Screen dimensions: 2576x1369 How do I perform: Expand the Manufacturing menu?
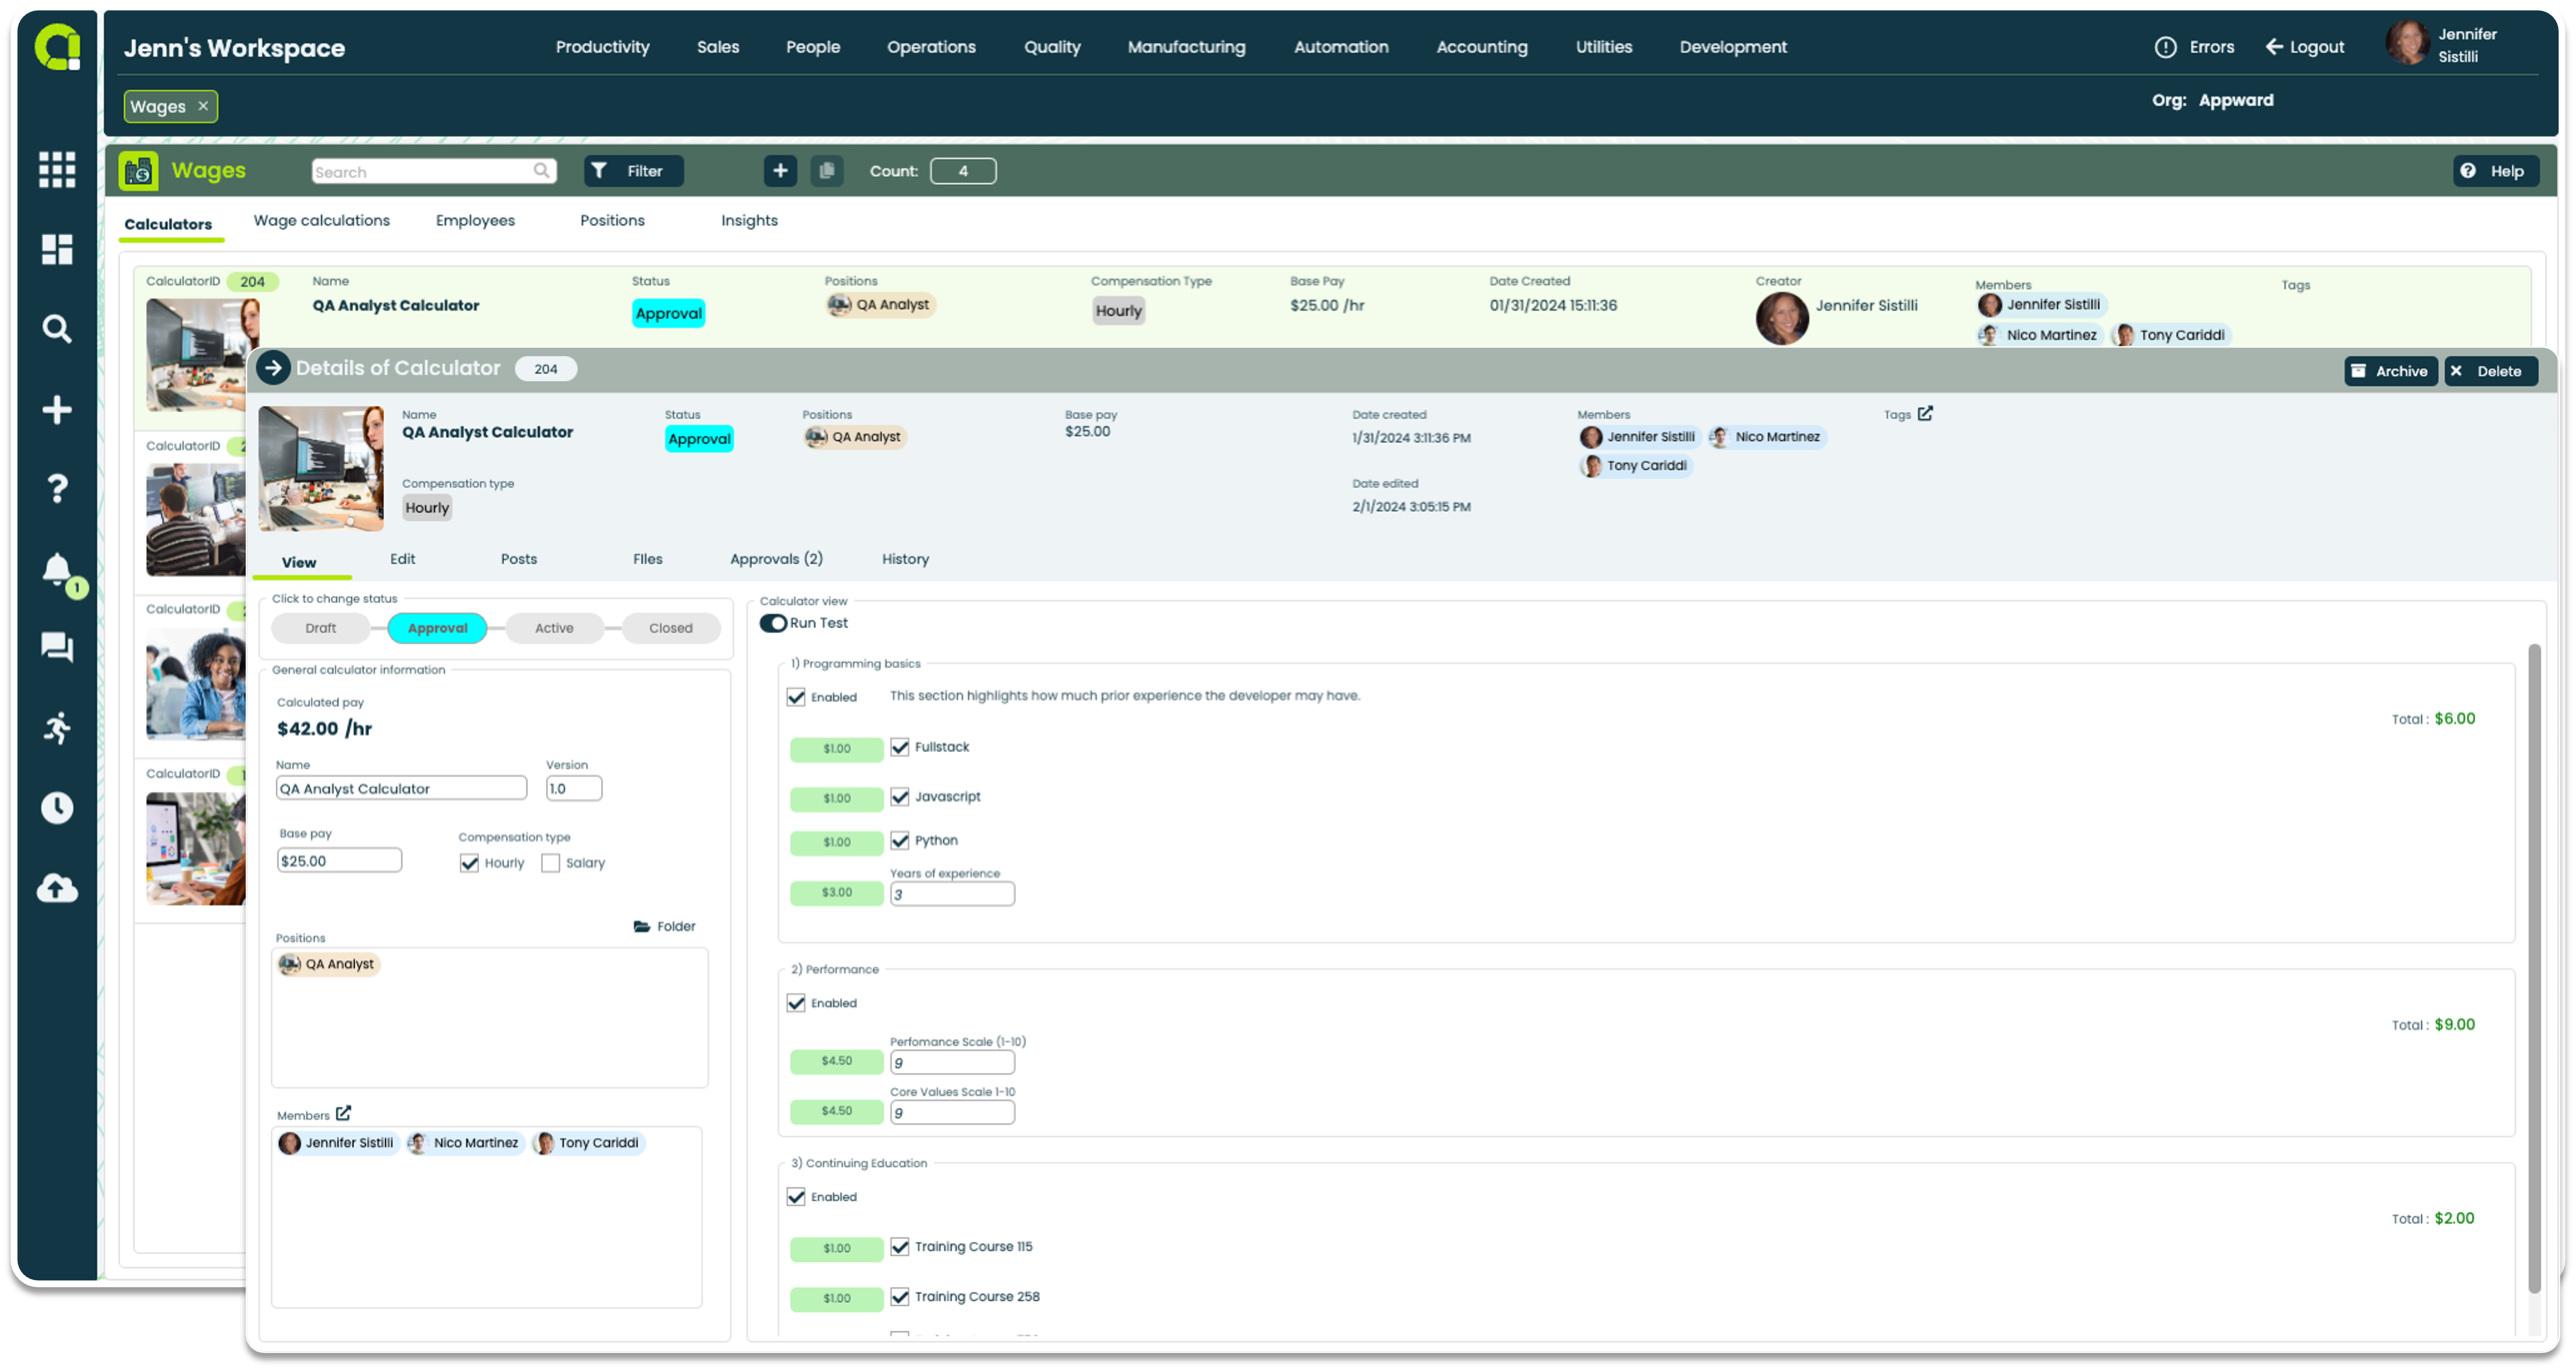[1186, 47]
